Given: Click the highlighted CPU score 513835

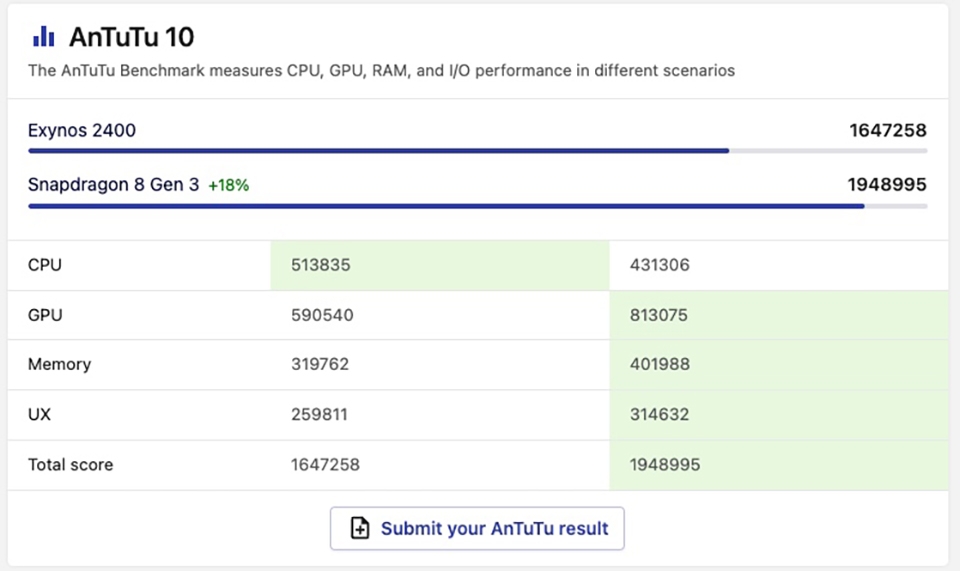Looking at the screenshot, I should click(321, 265).
